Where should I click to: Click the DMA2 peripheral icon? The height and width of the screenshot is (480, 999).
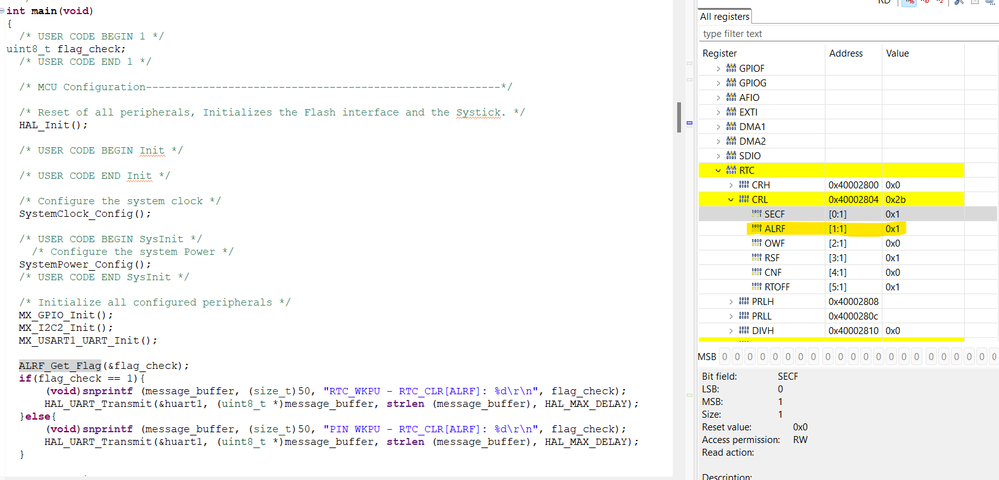pos(731,142)
